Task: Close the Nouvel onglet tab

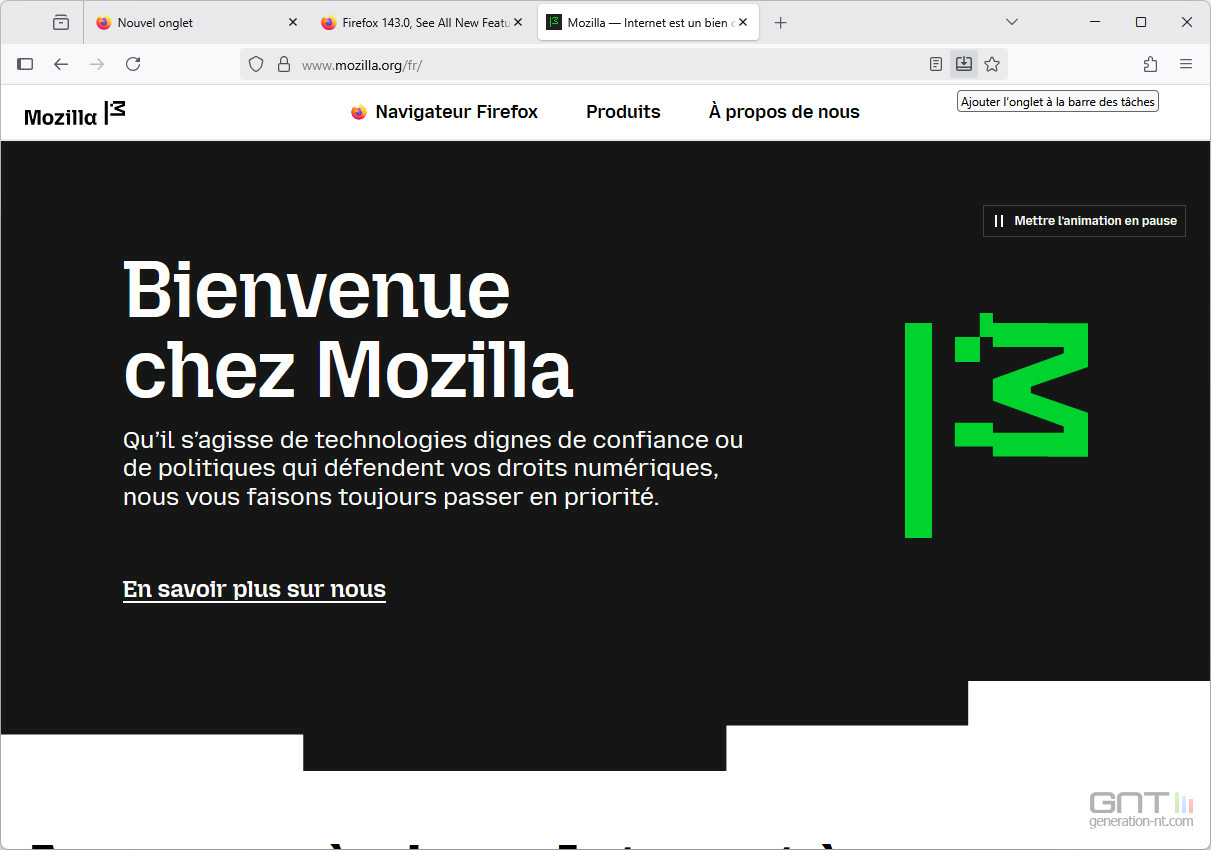Action: coord(293,22)
